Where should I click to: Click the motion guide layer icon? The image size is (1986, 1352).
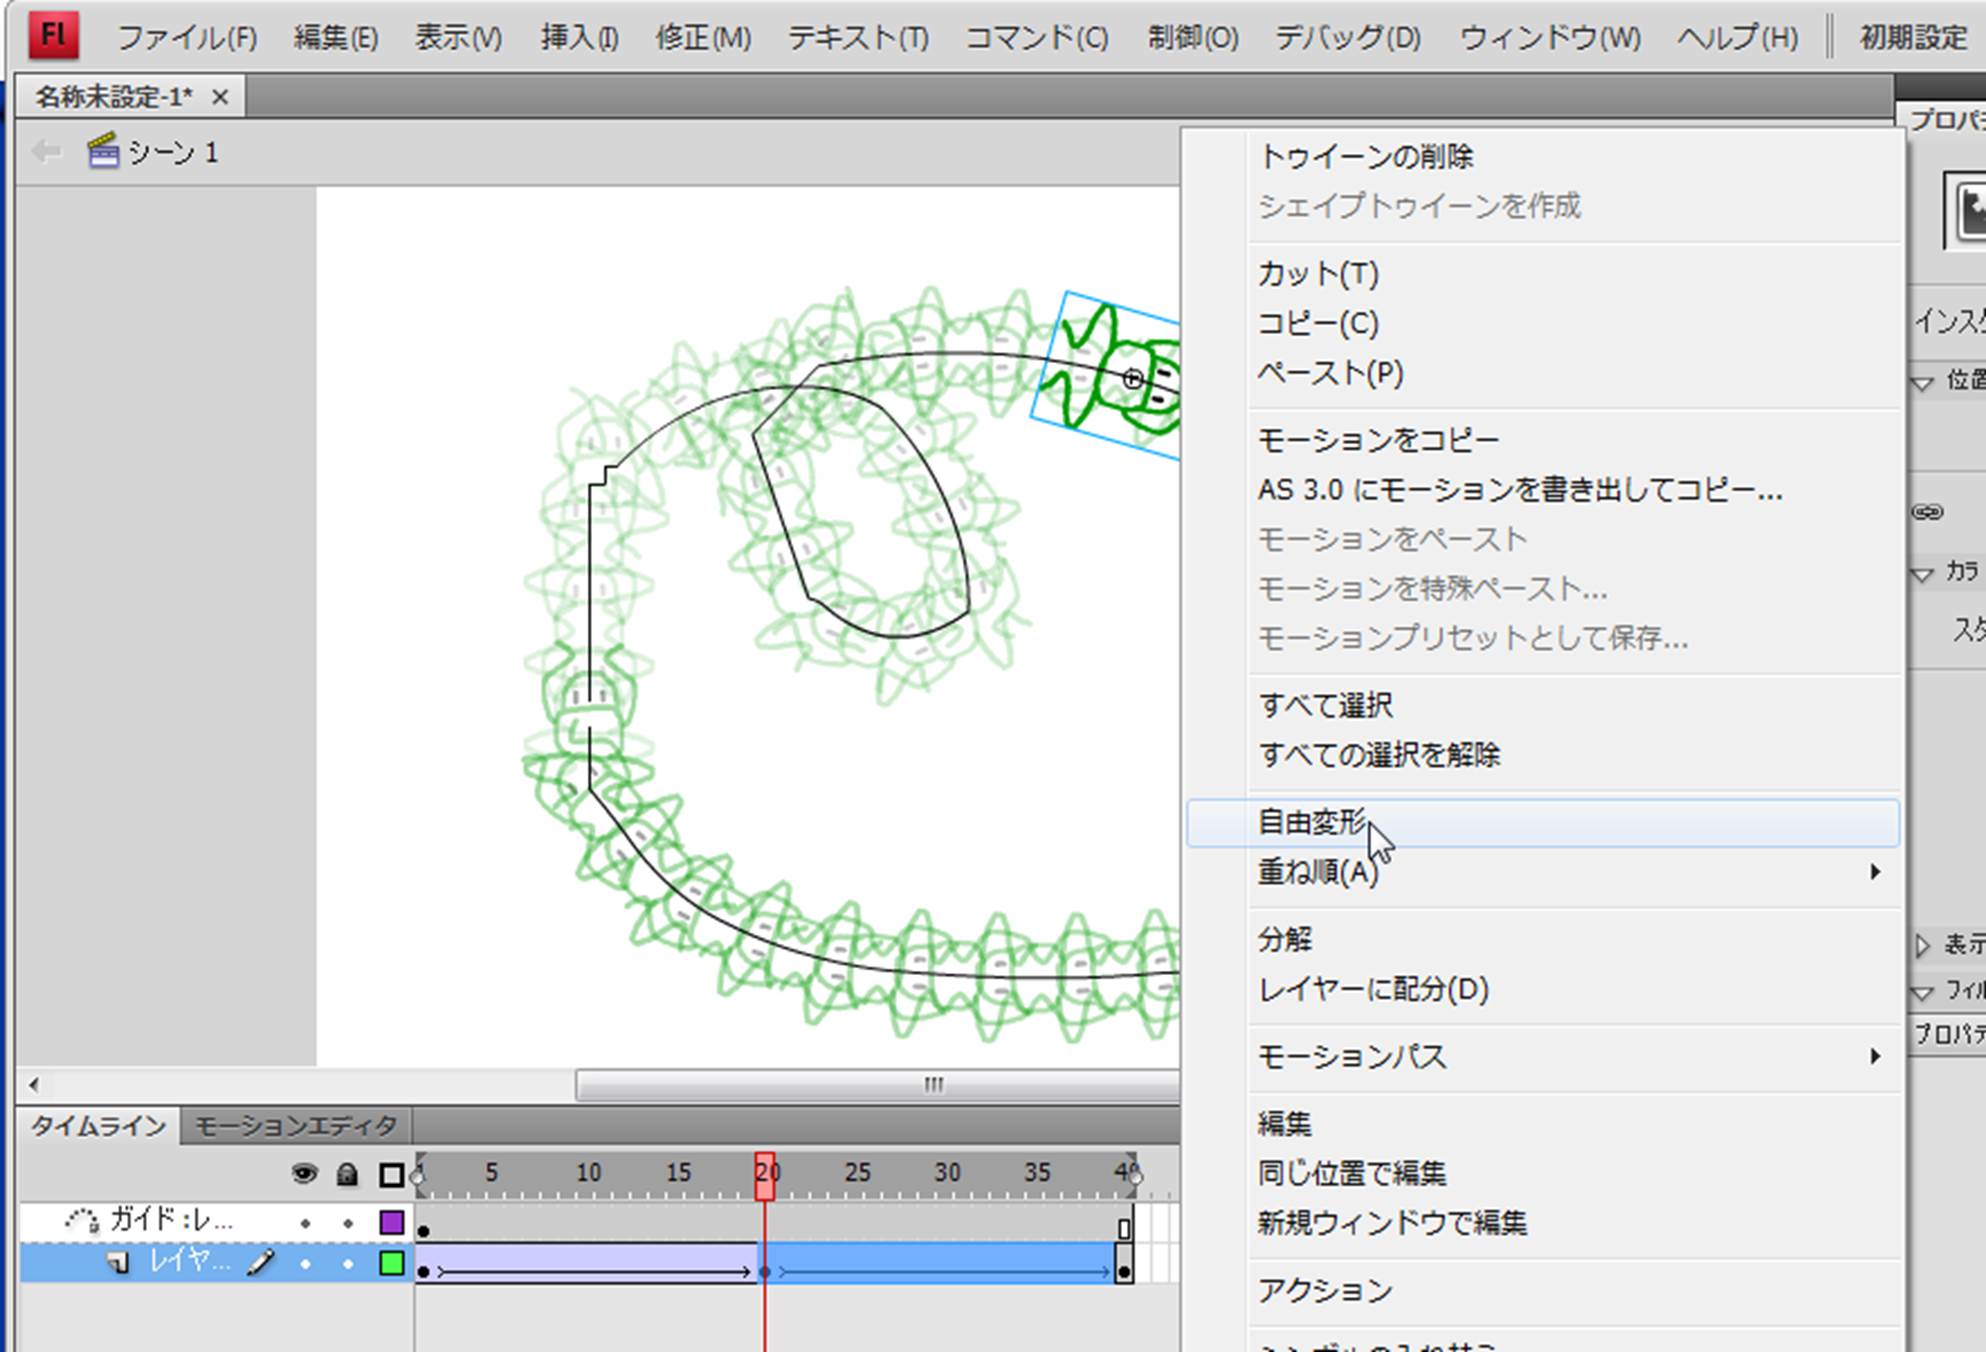tap(82, 1220)
